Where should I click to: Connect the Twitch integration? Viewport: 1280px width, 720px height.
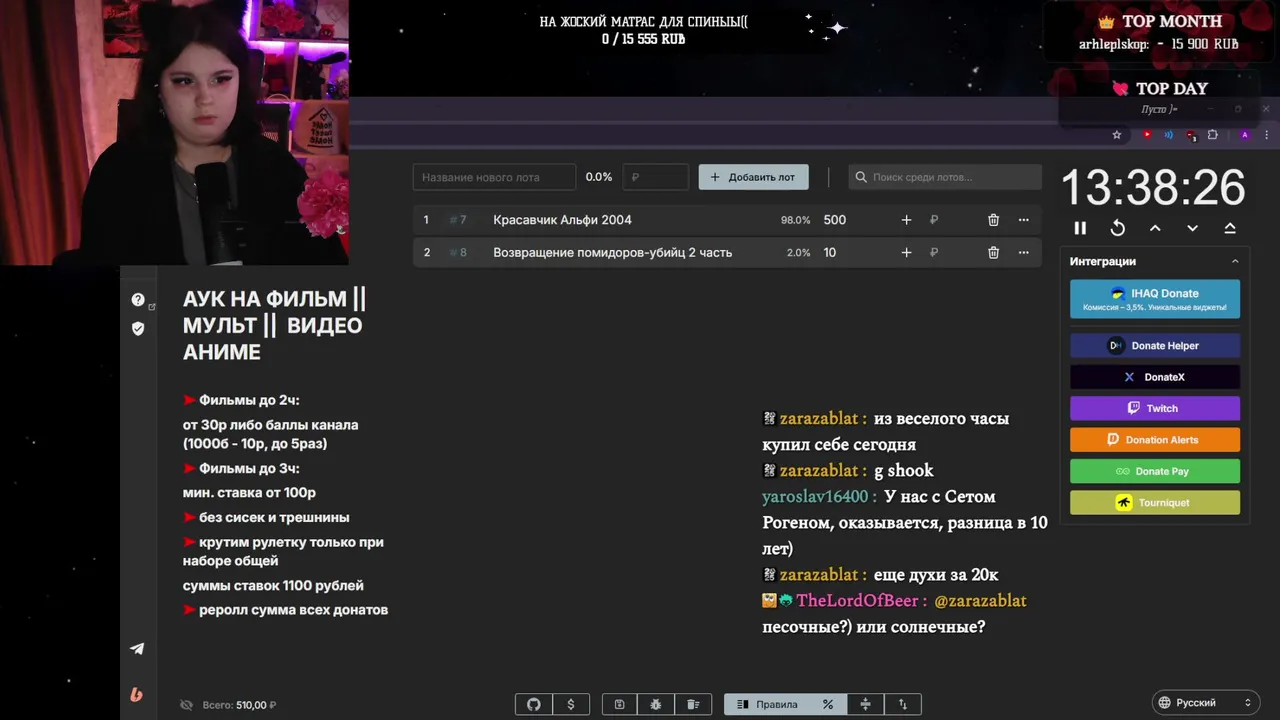coord(1155,408)
